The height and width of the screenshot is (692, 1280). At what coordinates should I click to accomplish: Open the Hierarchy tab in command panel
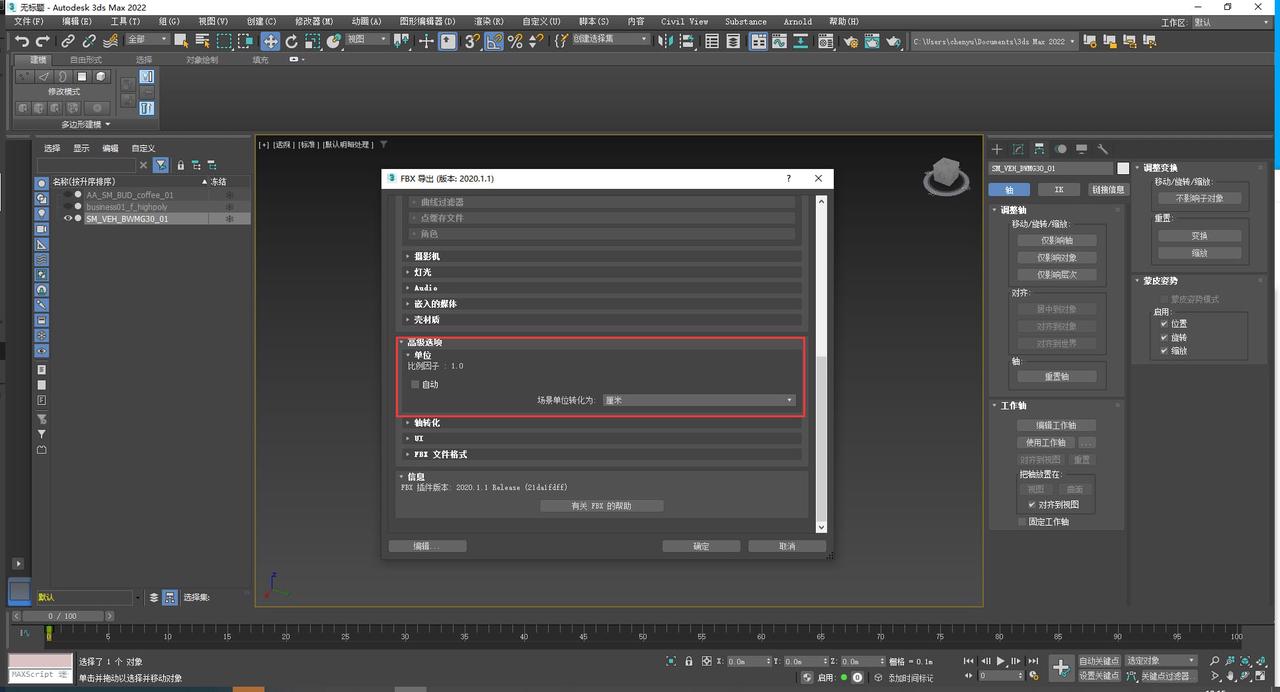point(1039,149)
